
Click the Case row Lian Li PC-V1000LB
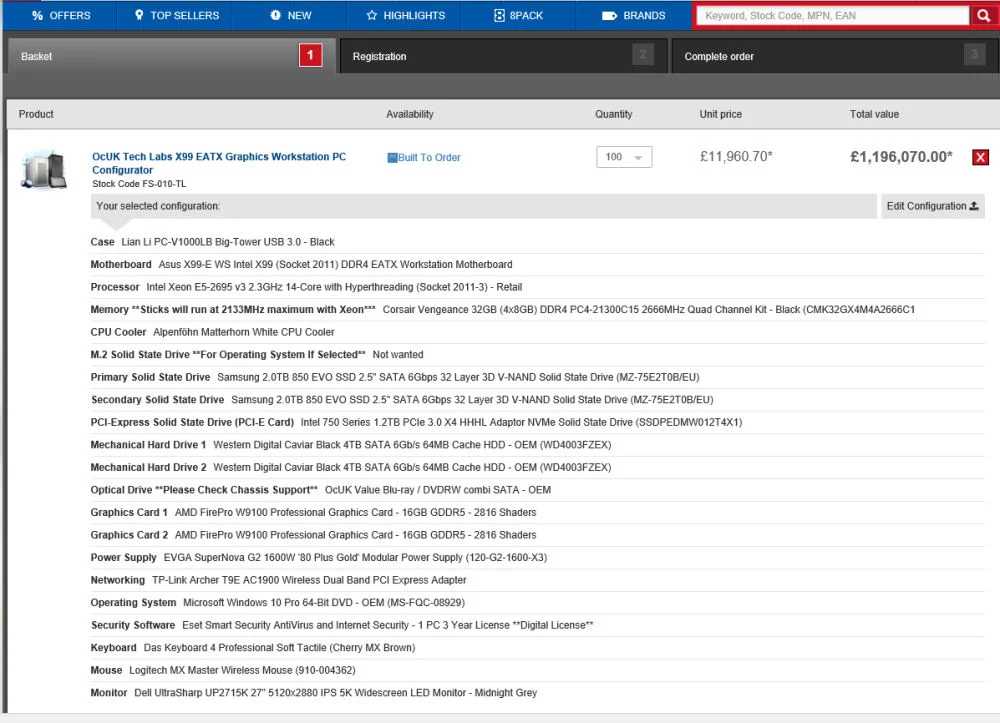538,242
